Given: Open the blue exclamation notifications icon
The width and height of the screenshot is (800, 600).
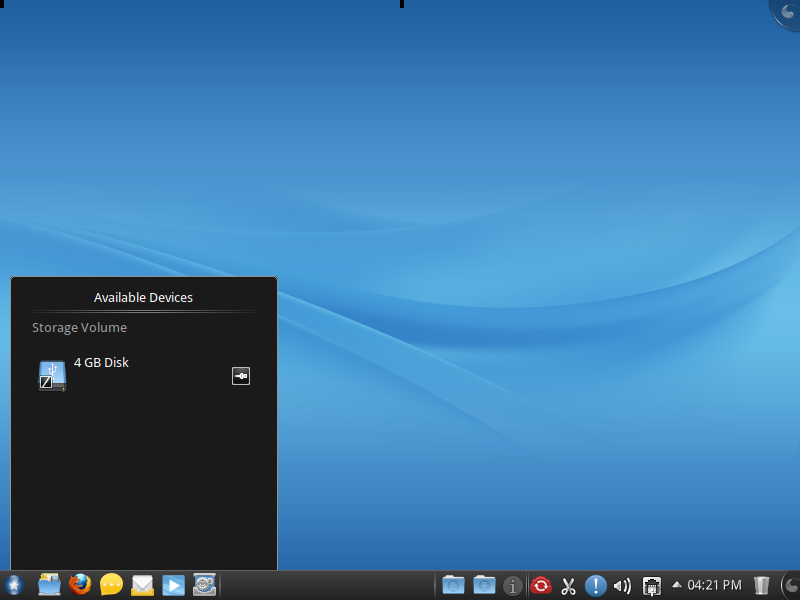Looking at the screenshot, I should coord(595,585).
